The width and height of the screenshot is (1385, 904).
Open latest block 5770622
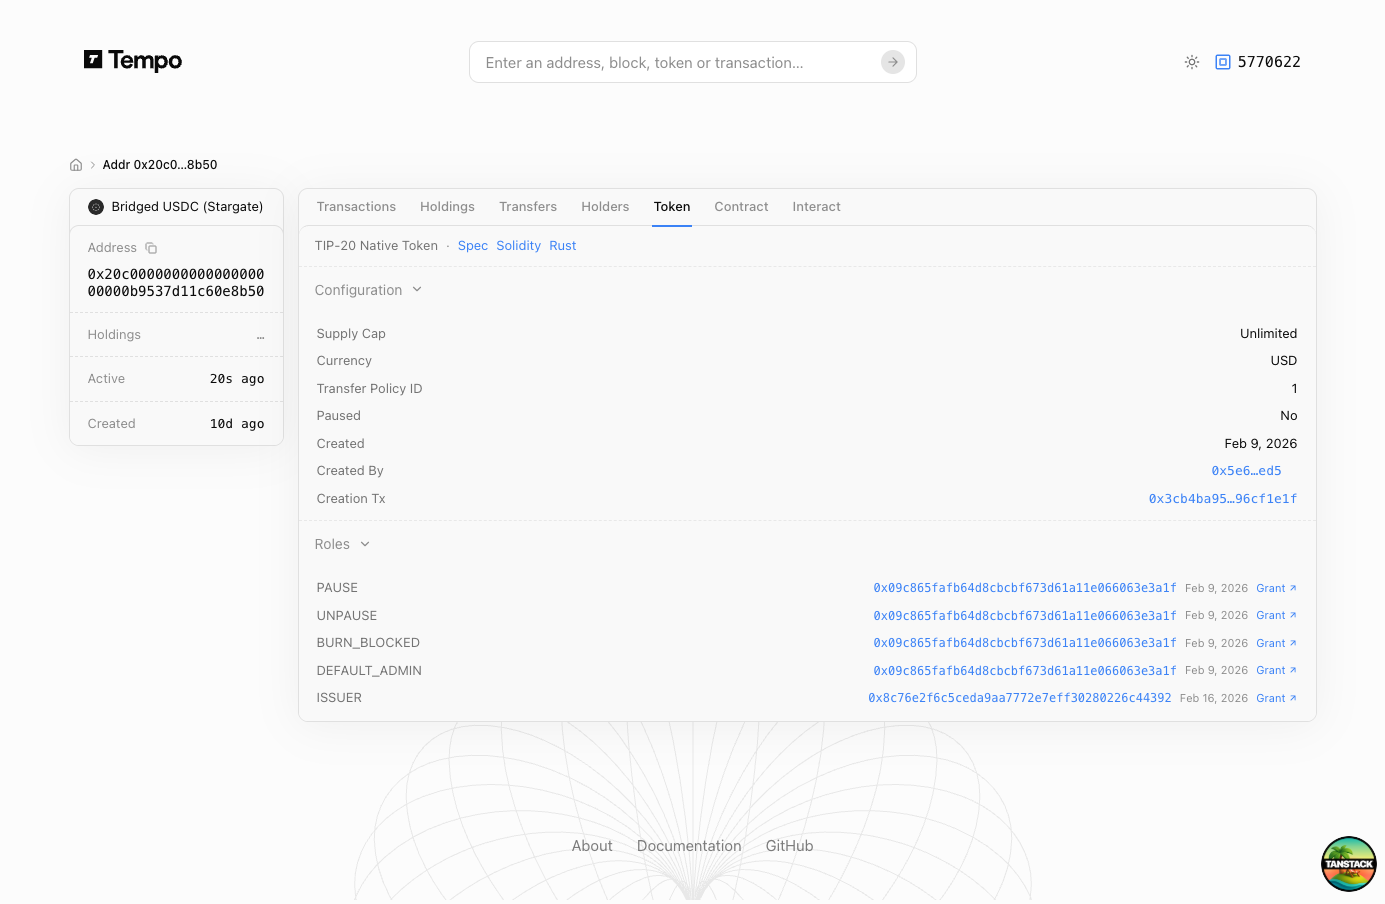pos(1258,62)
